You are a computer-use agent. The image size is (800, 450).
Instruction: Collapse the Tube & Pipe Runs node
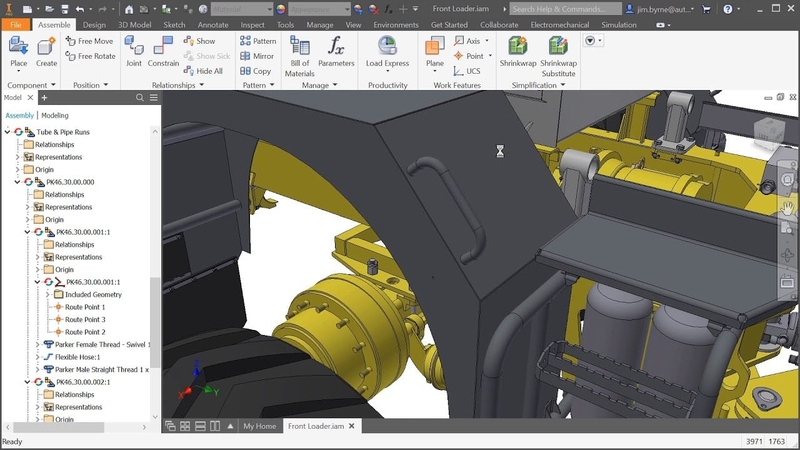coord(8,132)
